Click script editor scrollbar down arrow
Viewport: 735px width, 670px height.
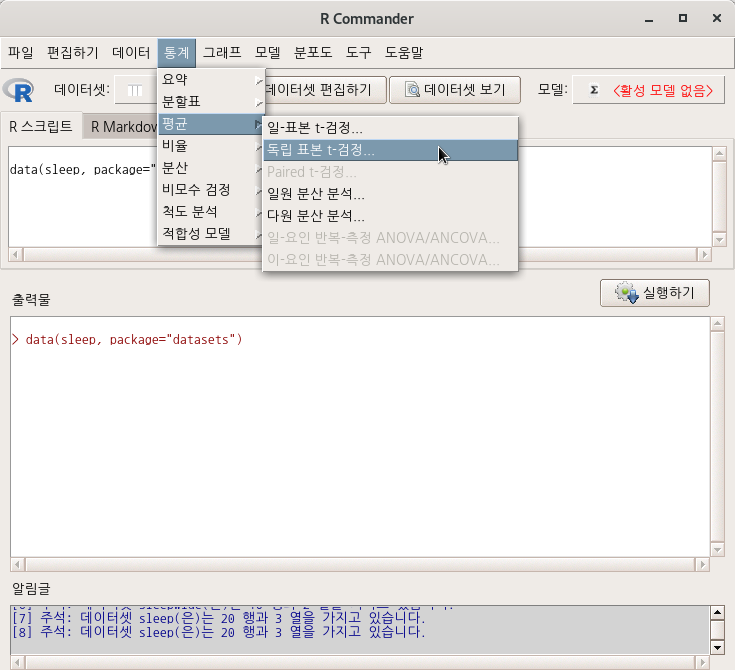[719, 239]
